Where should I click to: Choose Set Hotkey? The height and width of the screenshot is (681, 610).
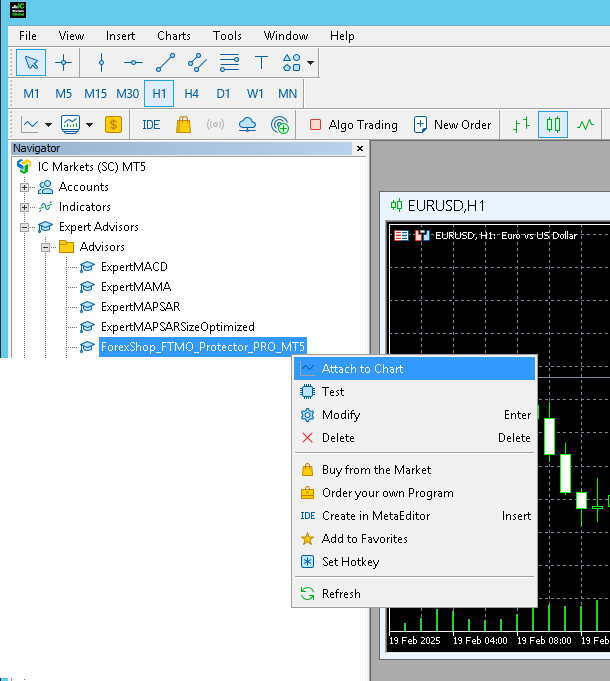click(x=415, y=562)
